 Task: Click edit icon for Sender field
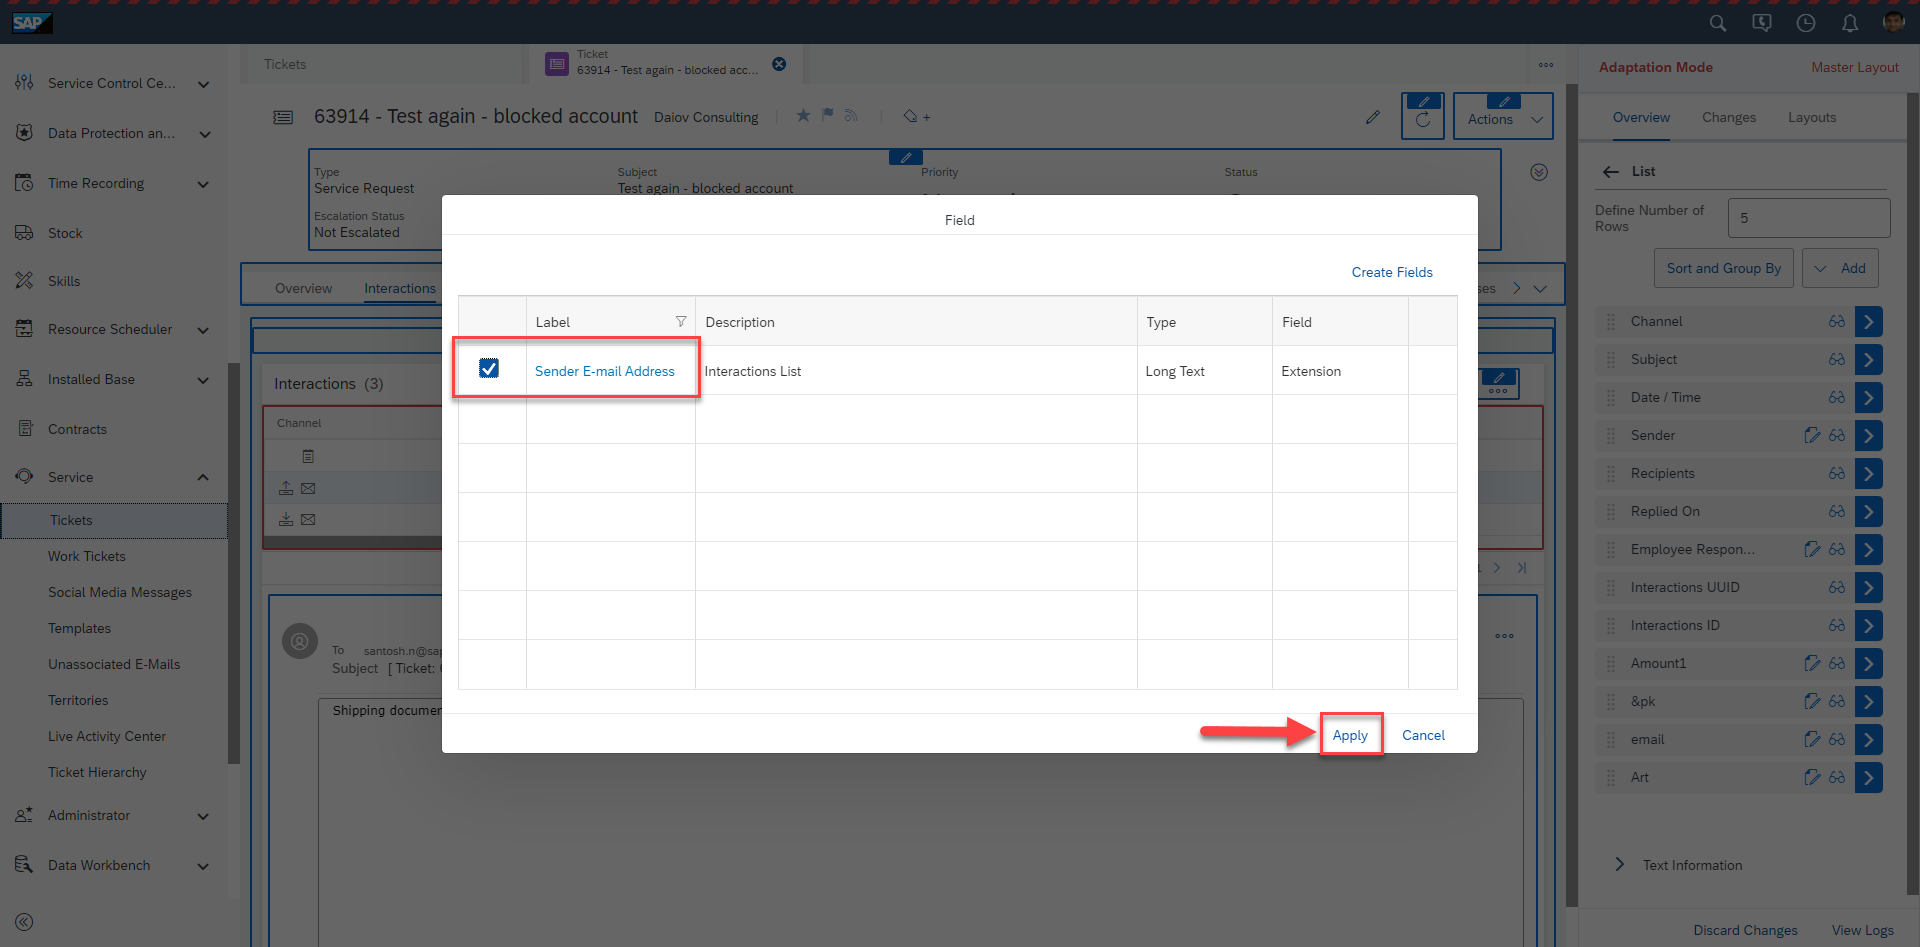click(1812, 435)
